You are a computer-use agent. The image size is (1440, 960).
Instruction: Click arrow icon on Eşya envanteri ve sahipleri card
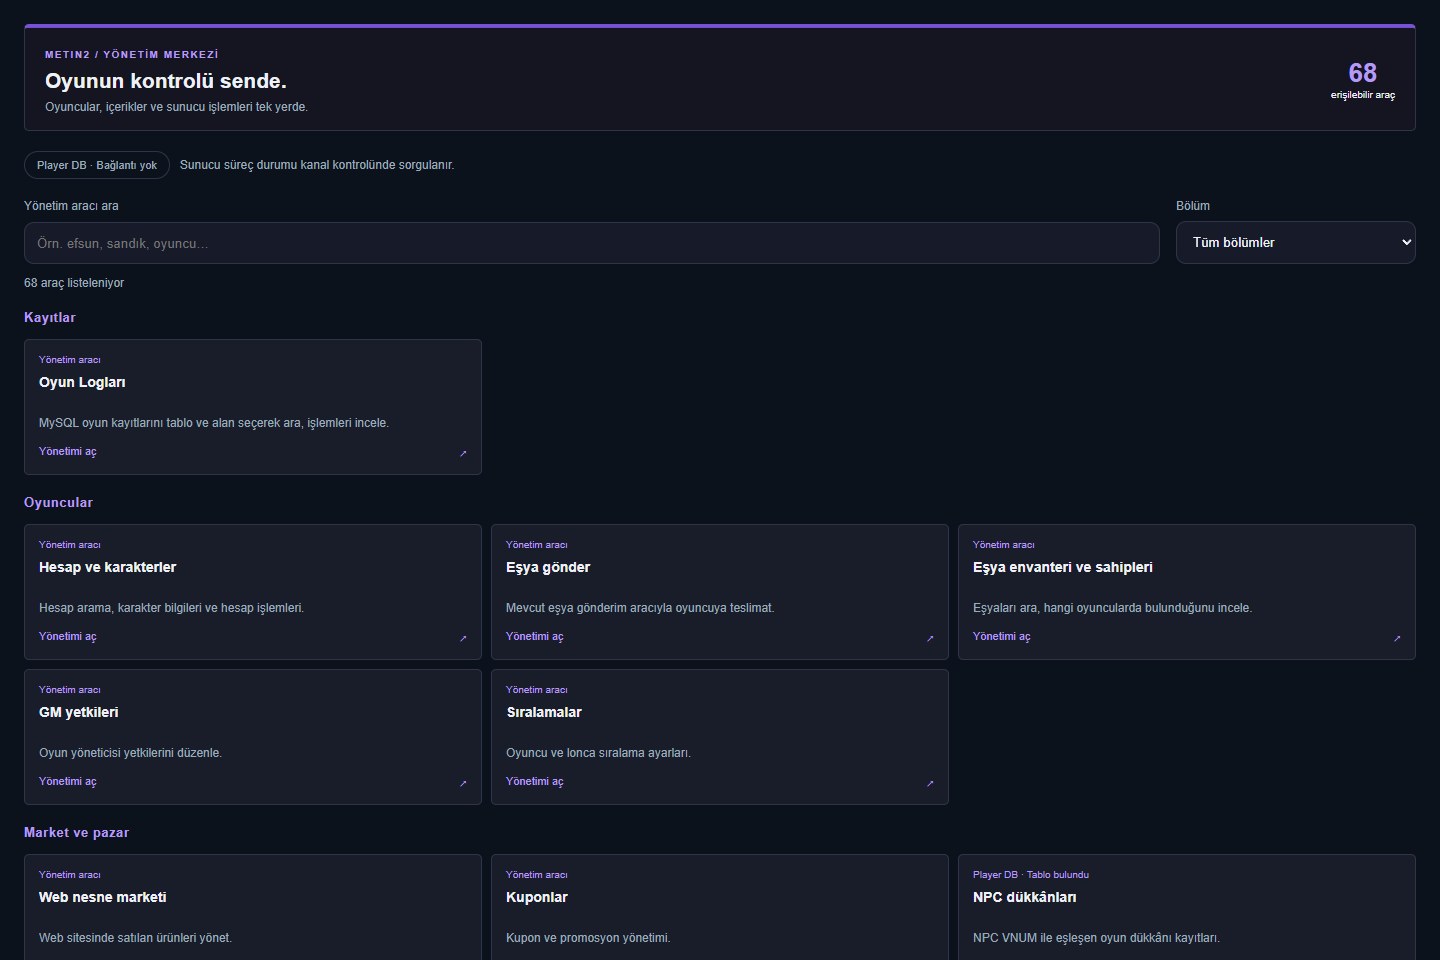(x=1397, y=638)
